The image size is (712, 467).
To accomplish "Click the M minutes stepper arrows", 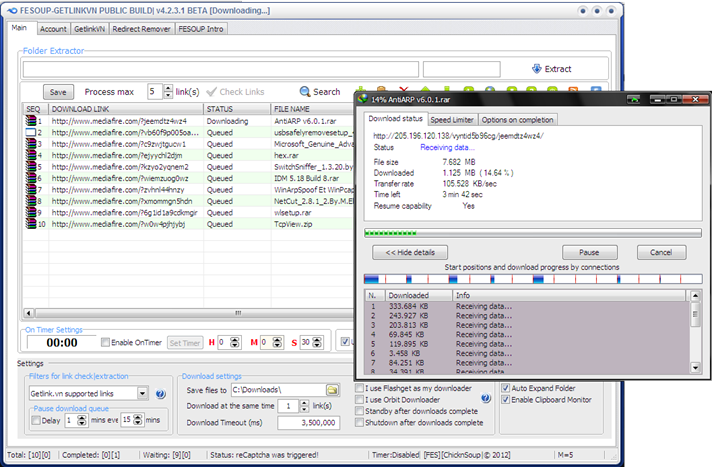I will tap(277, 342).
